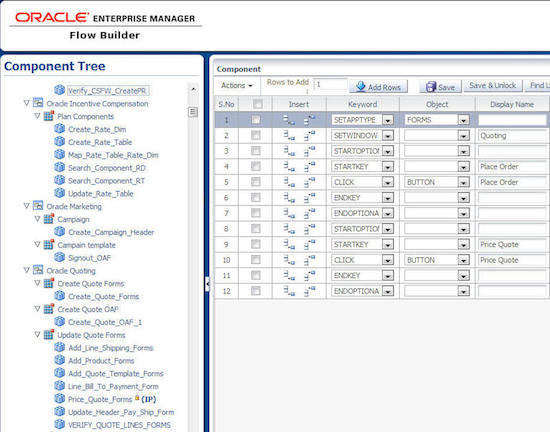
Task: Open the BUTTON object dropdown in row 5
Action: (x=463, y=182)
